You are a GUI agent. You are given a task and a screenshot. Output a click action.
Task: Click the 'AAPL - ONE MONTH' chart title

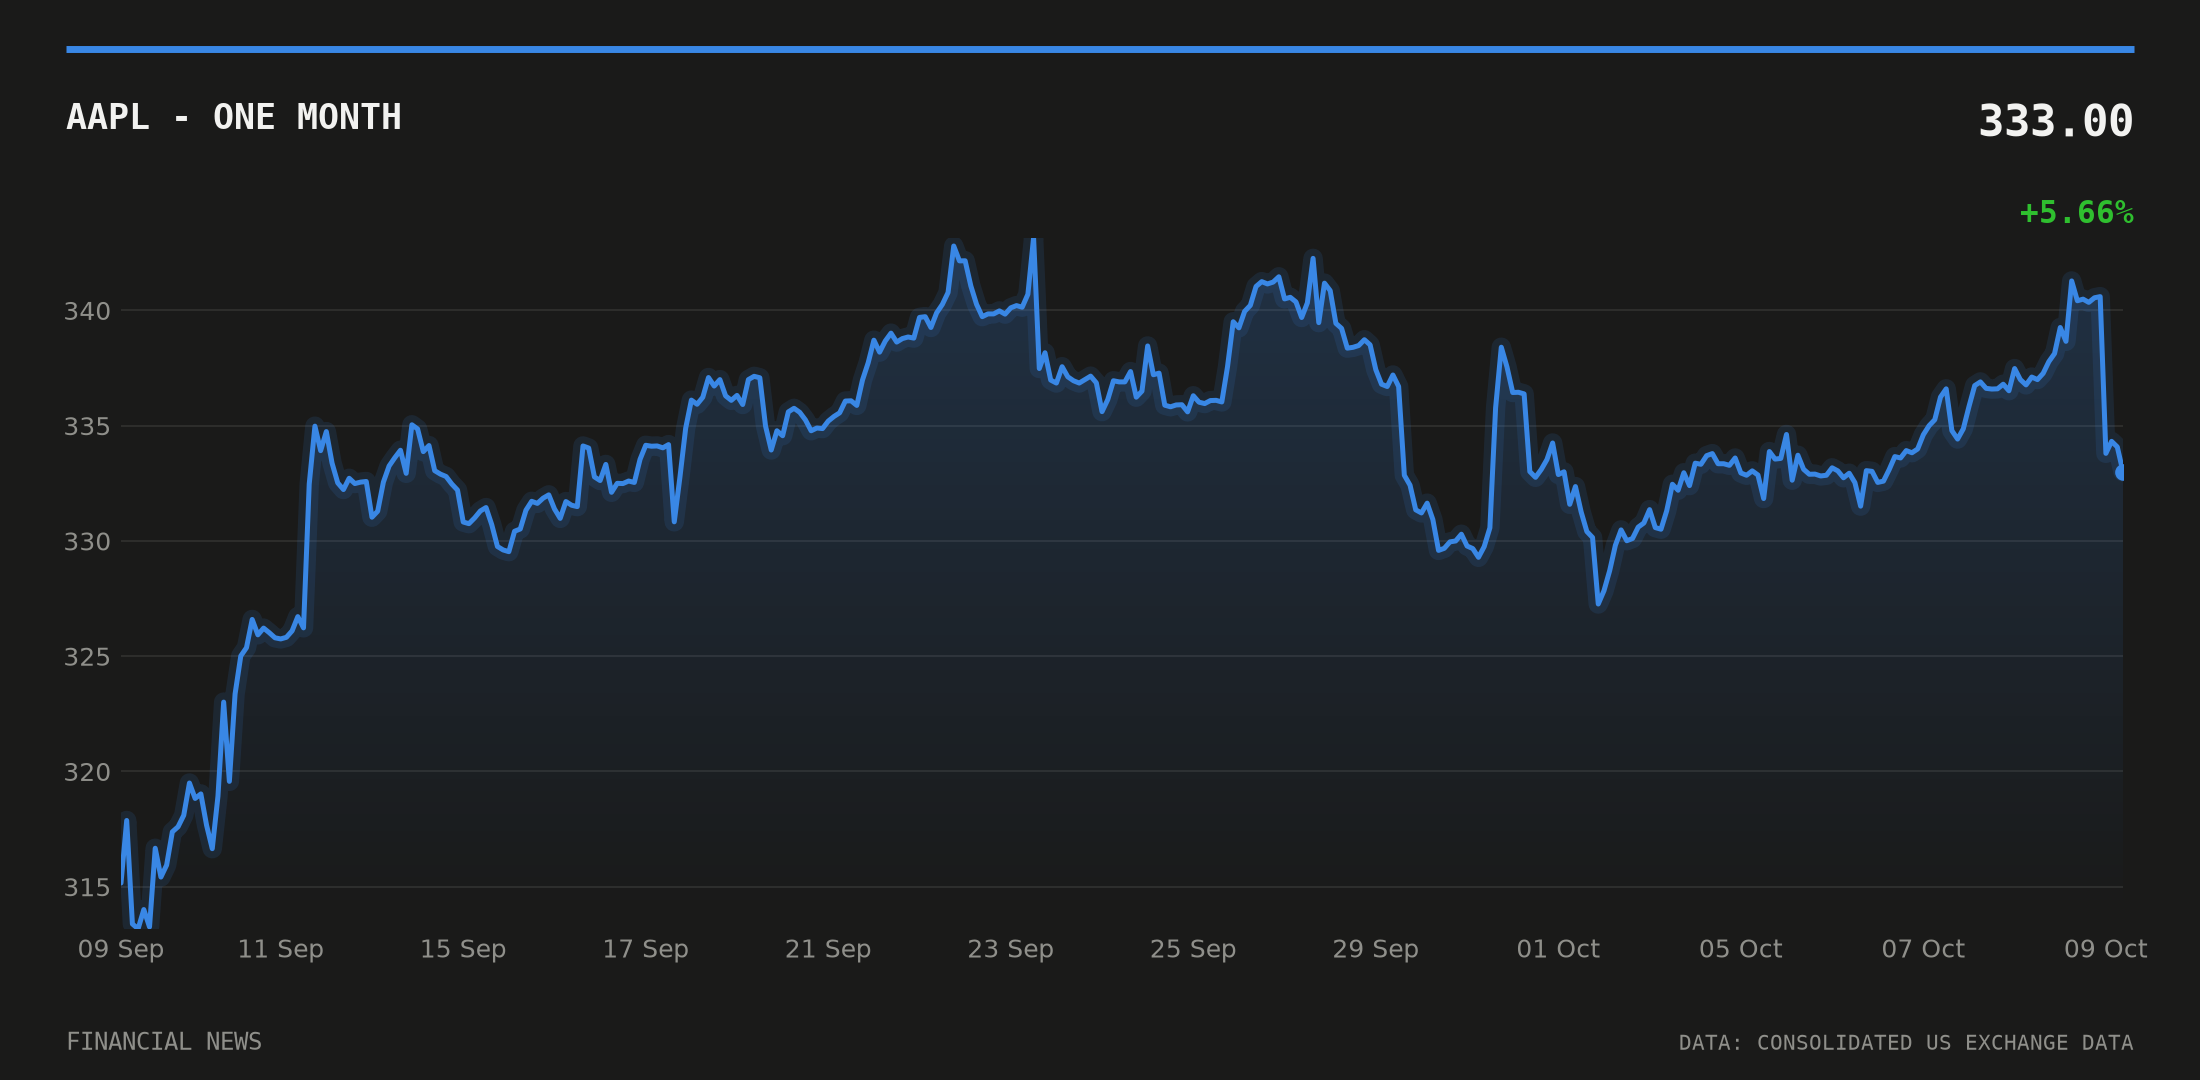(x=234, y=117)
